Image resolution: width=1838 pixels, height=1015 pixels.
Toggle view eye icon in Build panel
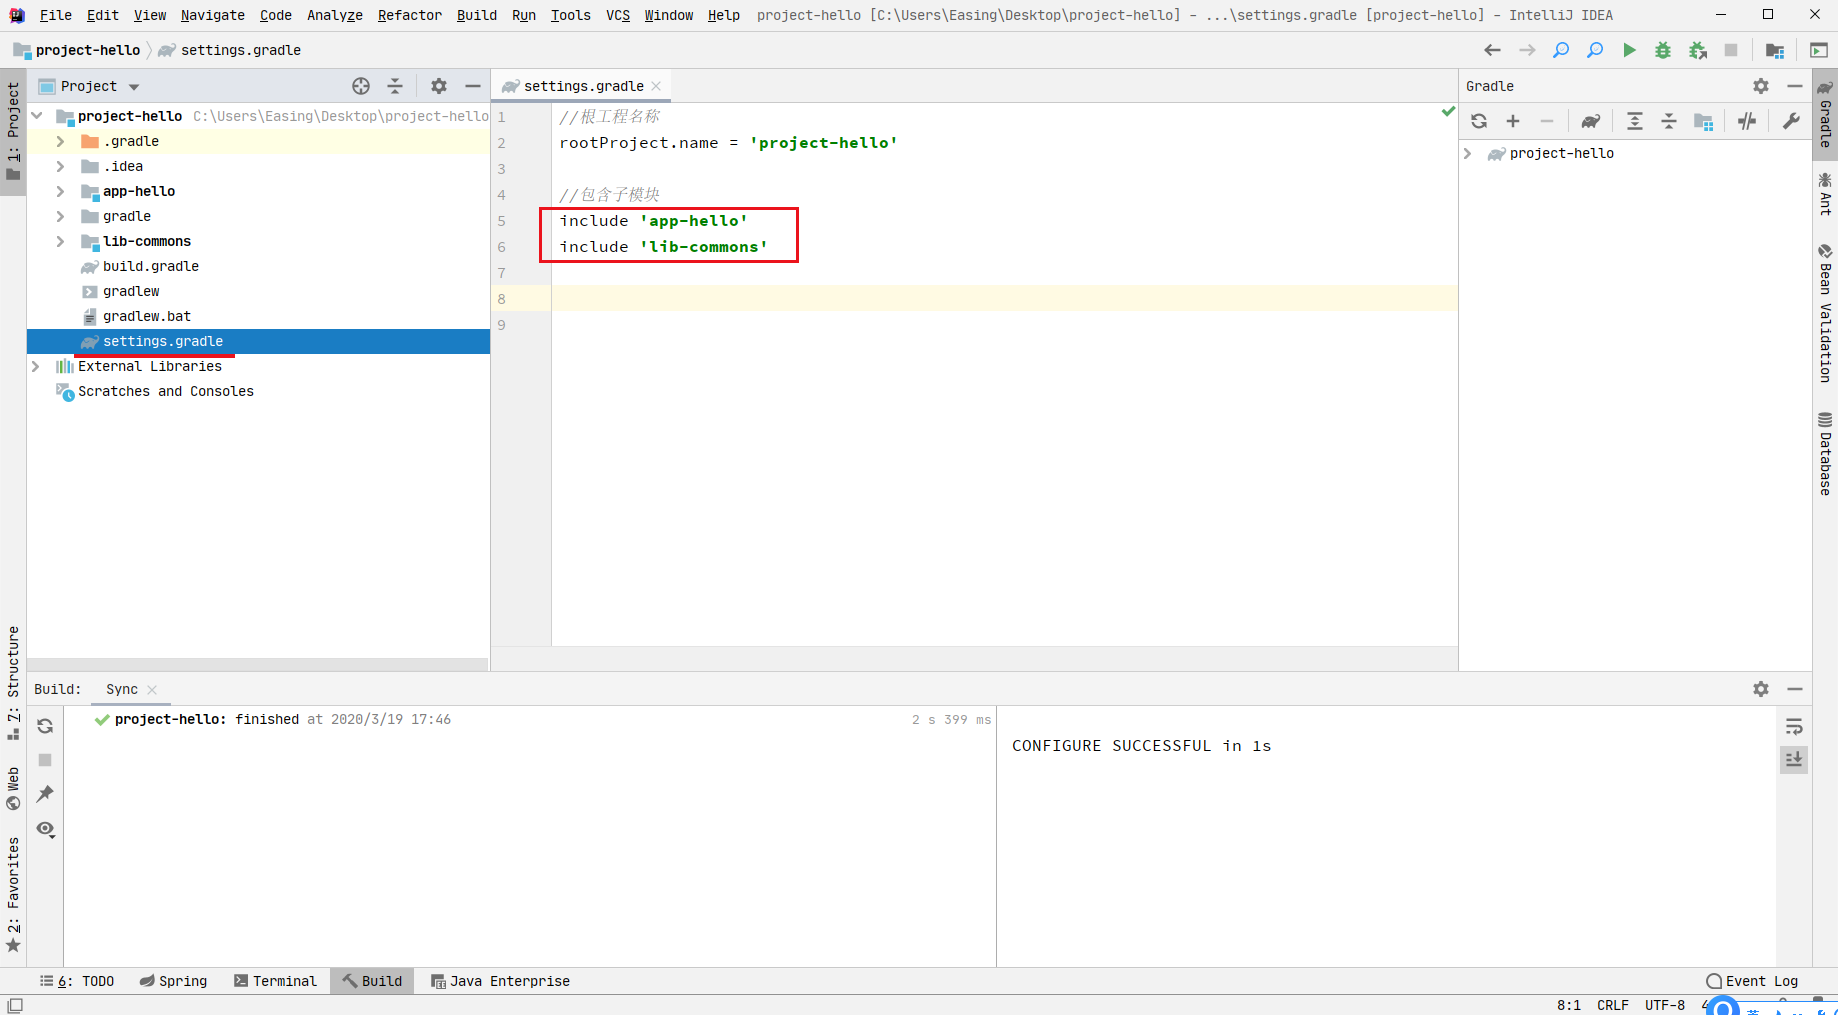[x=45, y=829]
